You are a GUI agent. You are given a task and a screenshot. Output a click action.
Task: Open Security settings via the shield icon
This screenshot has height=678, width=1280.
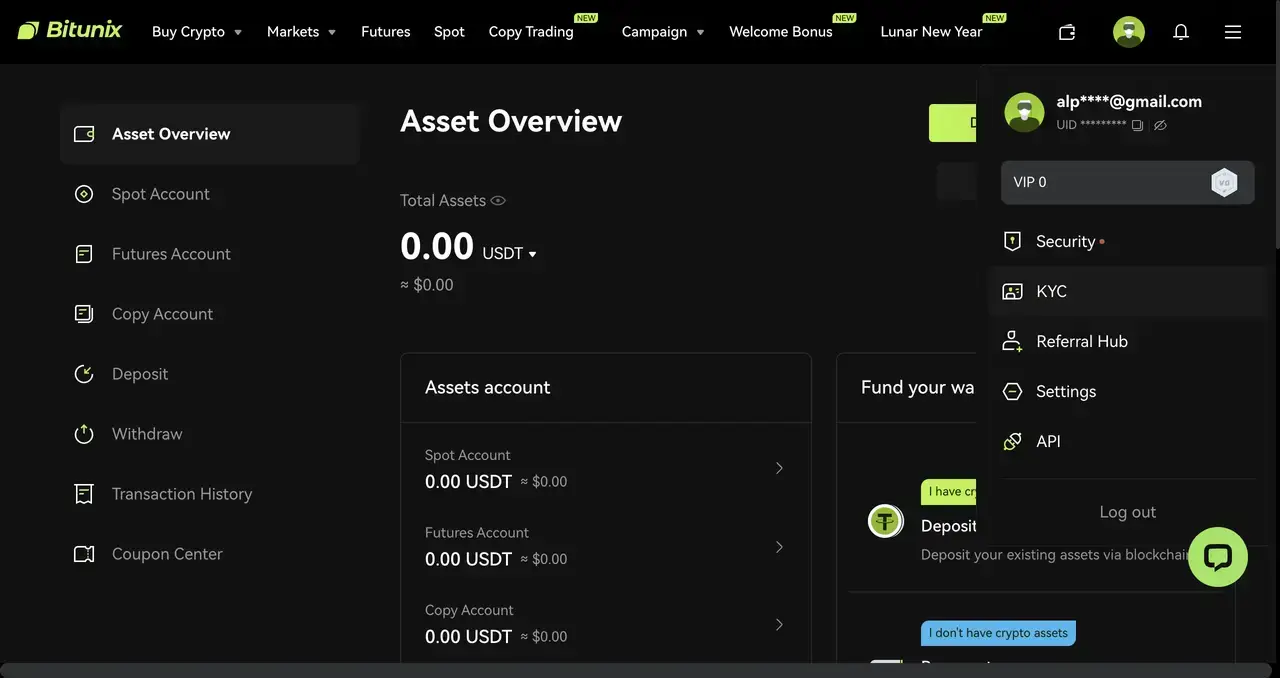coord(1012,241)
